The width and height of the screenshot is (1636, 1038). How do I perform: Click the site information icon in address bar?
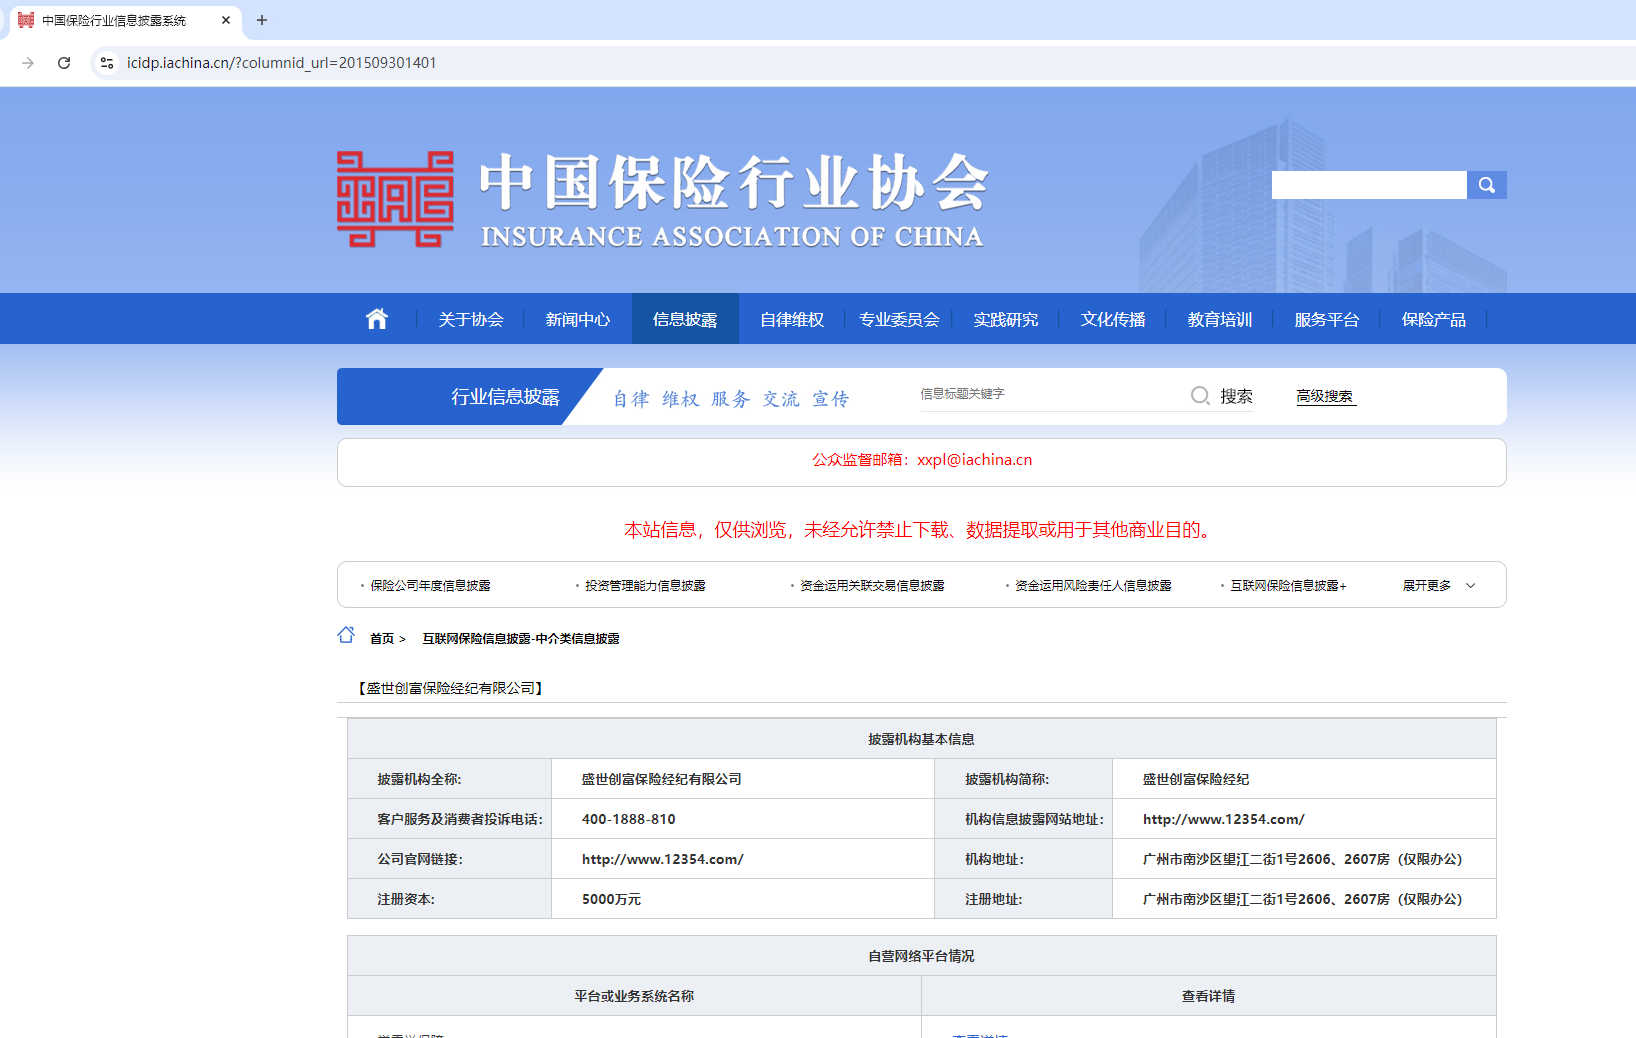107,63
